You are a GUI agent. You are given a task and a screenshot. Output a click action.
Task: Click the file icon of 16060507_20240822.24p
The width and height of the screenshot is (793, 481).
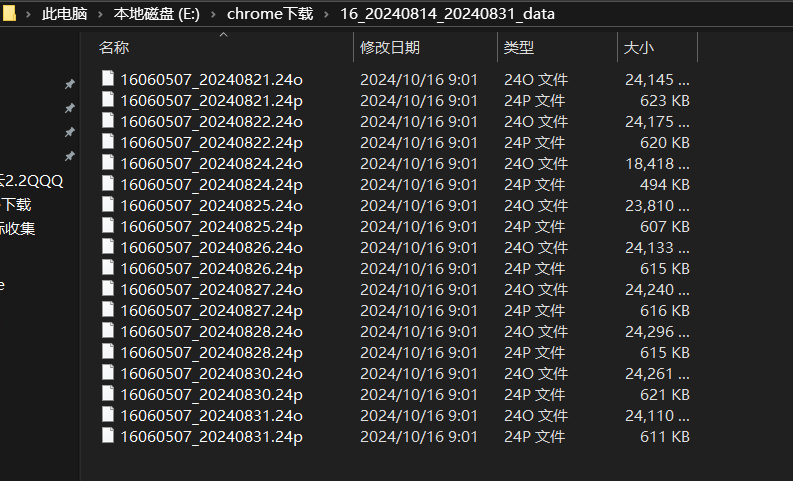(108, 142)
